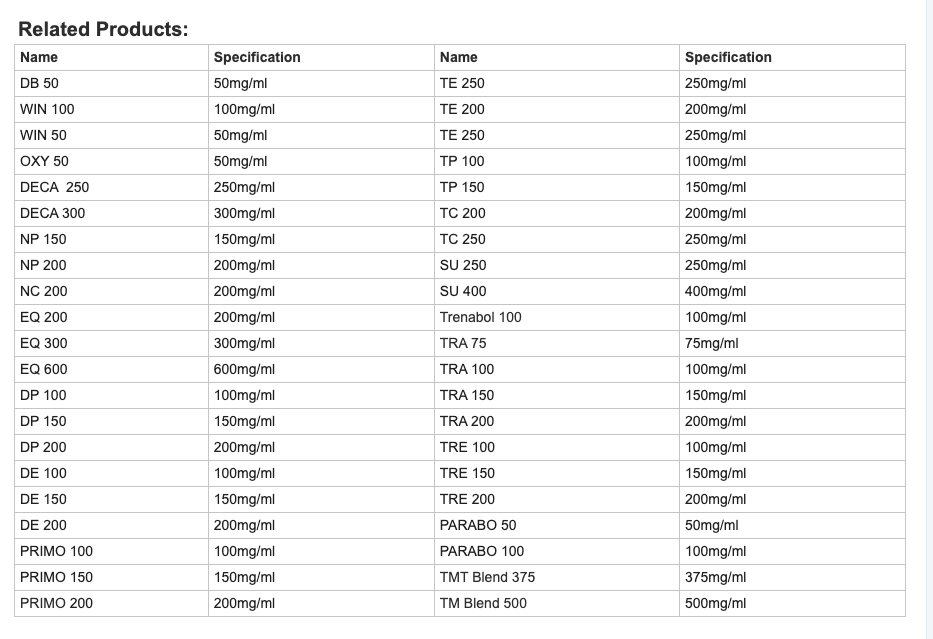Click the DP 150 name cell
933x639 pixels.
point(43,421)
